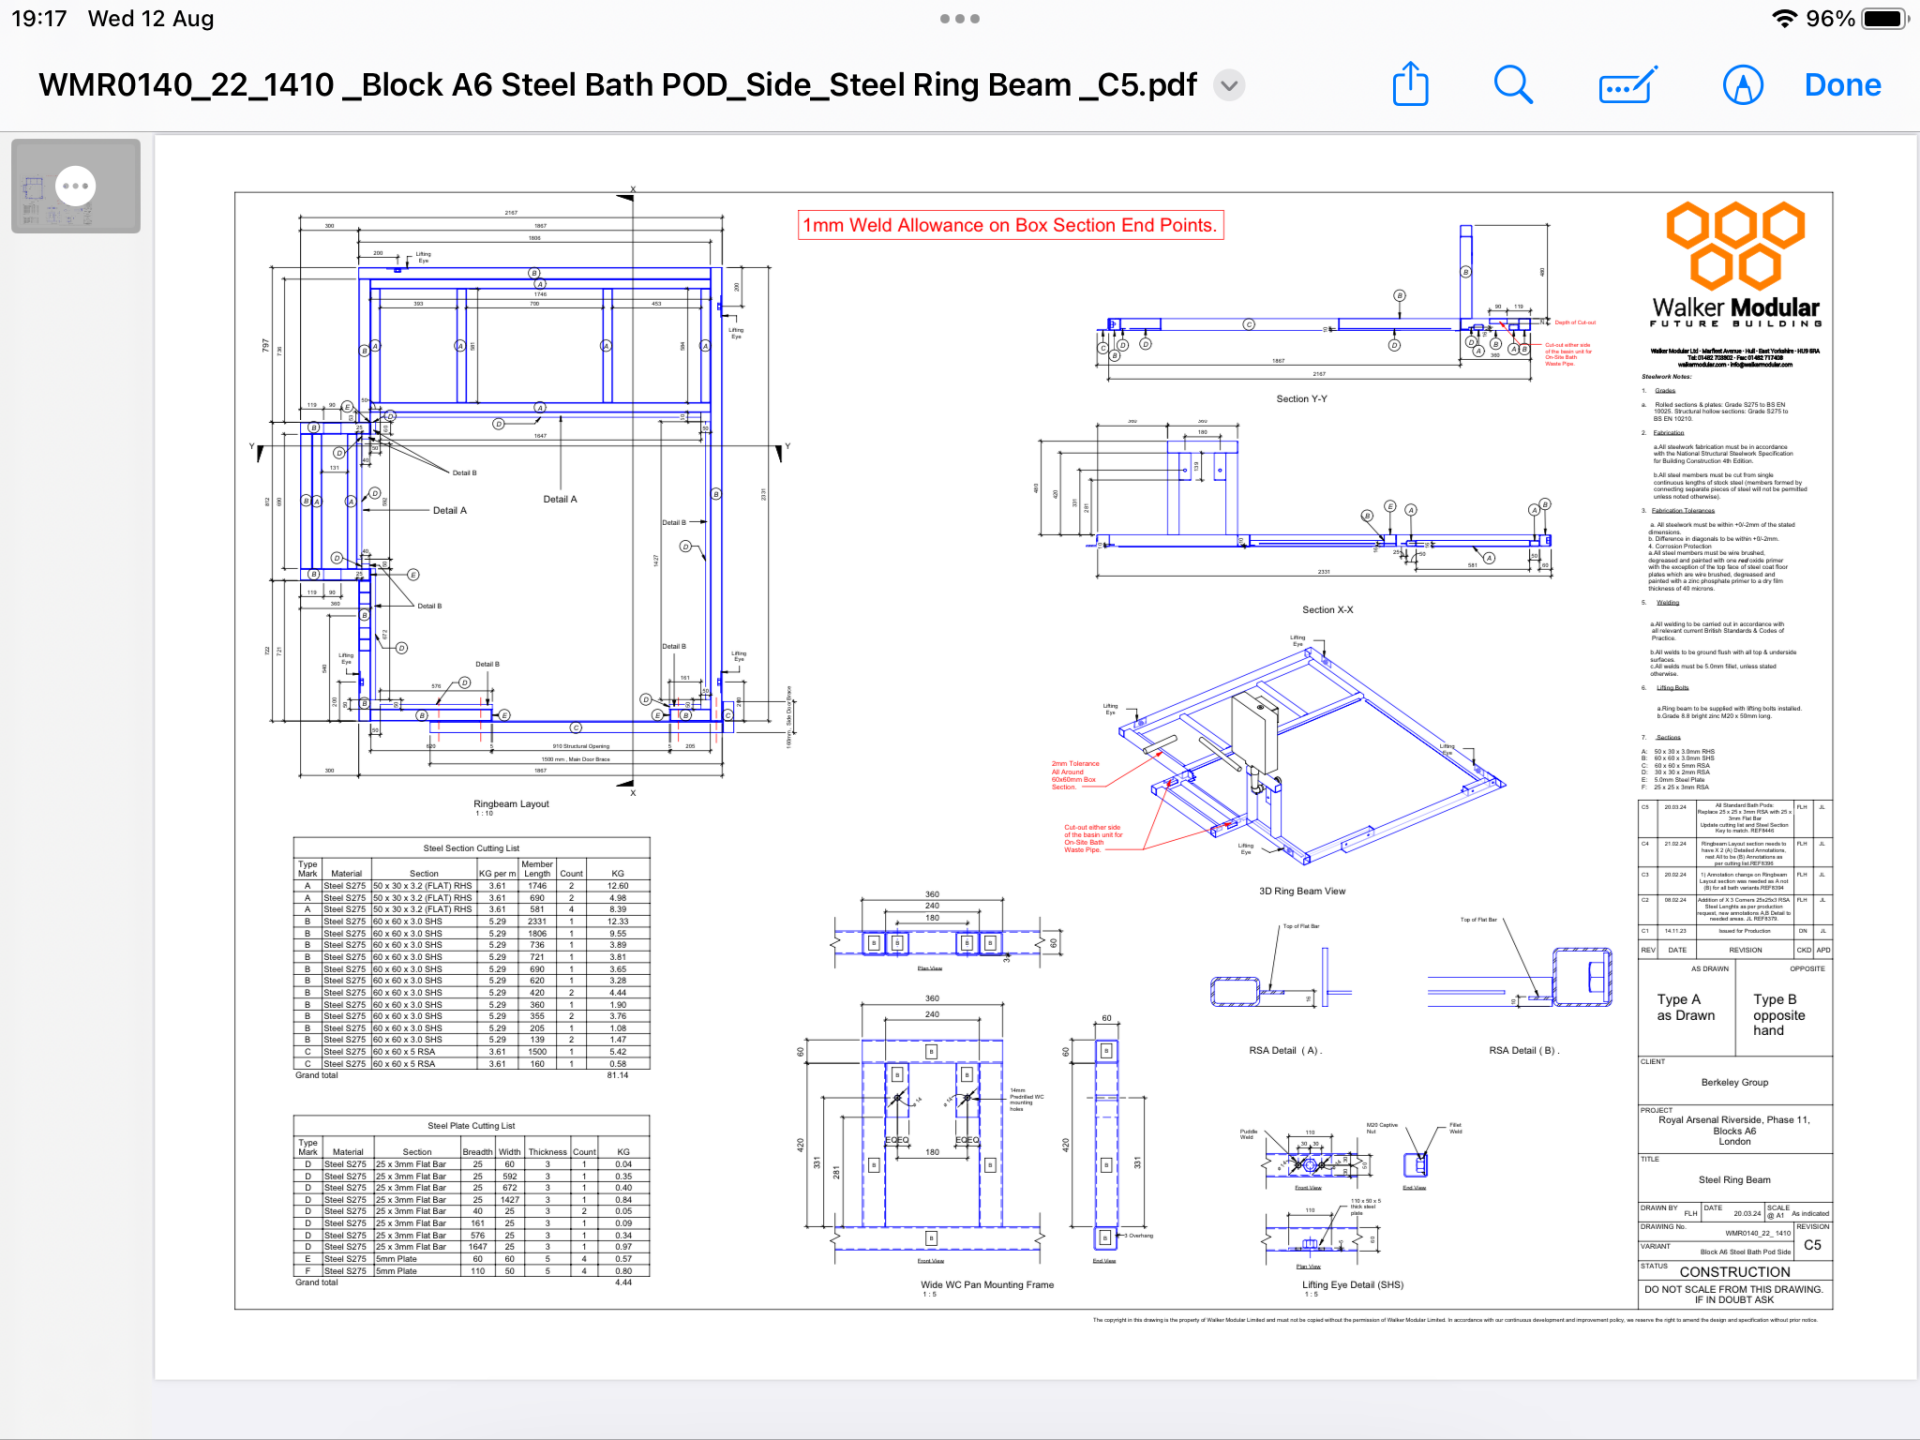Enable the Markup pen tool
The image size is (1920, 1440).
(1743, 85)
